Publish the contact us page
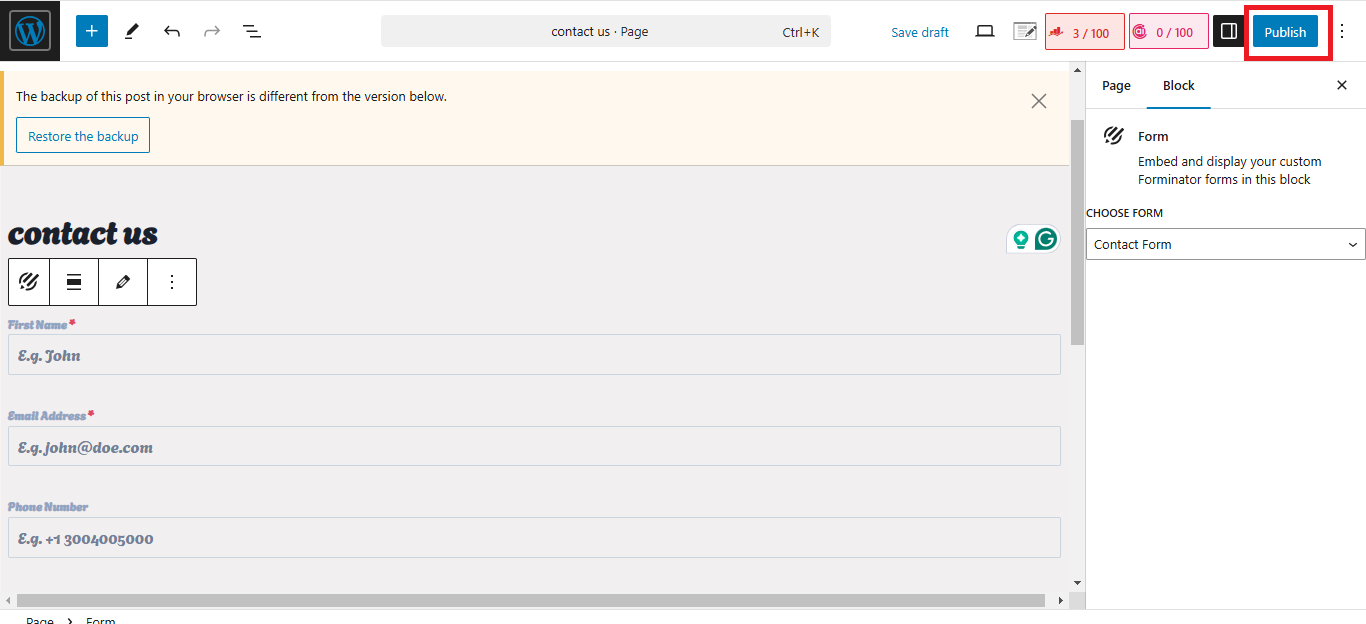The height and width of the screenshot is (624, 1366). (x=1285, y=32)
